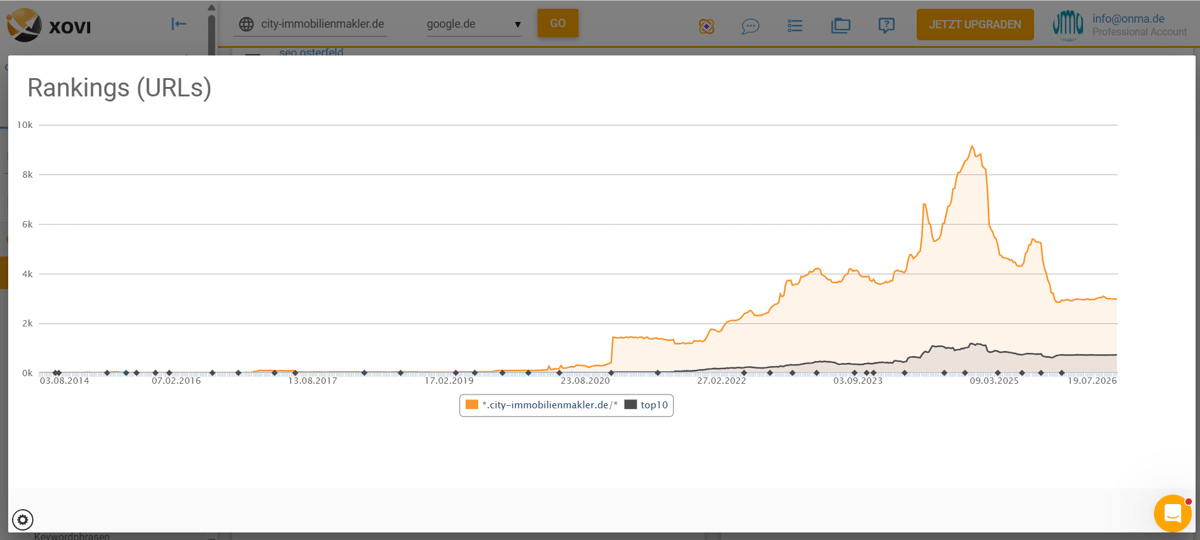Click the 17.02.2019 date label

pyautogui.click(x=449, y=381)
